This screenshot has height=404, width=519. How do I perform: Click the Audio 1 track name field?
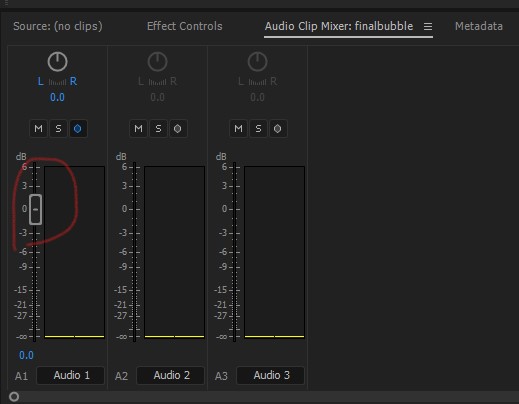pyautogui.click(x=71, y=375)
